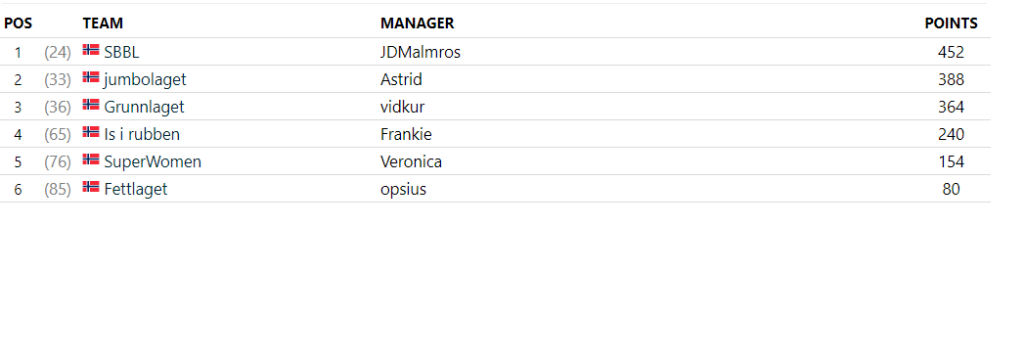Click the flag icon next to jumbolaget

point(91,77)
